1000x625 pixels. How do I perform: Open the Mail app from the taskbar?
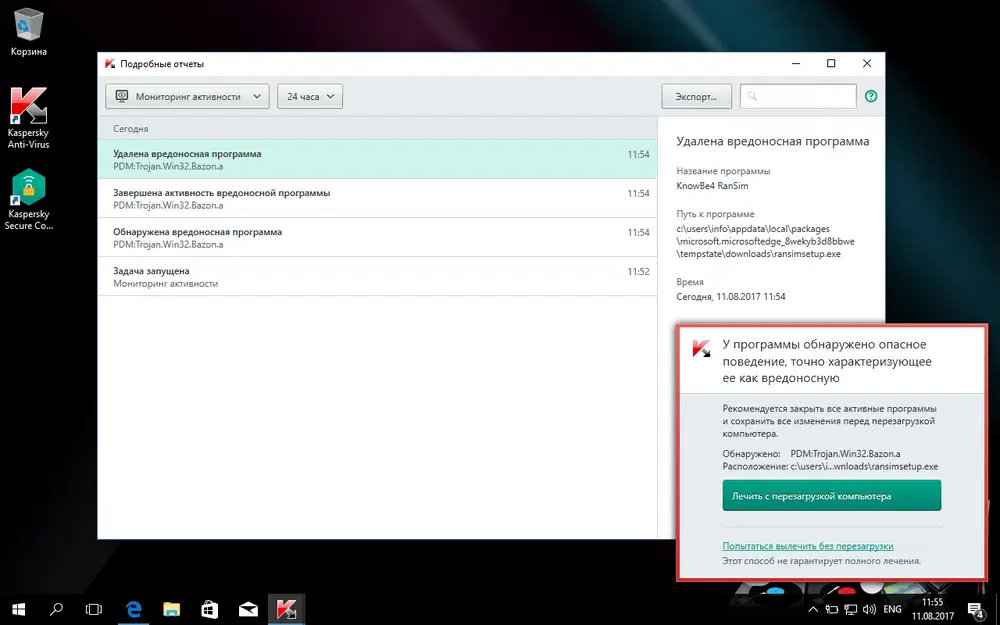248,608
